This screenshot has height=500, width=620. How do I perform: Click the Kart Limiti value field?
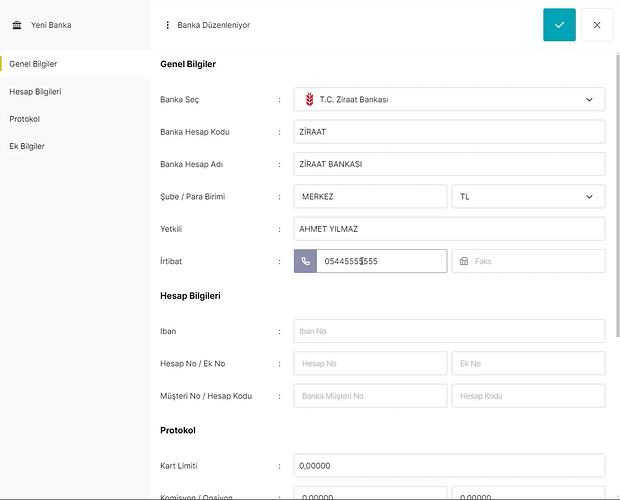click(x=449, y=466)
